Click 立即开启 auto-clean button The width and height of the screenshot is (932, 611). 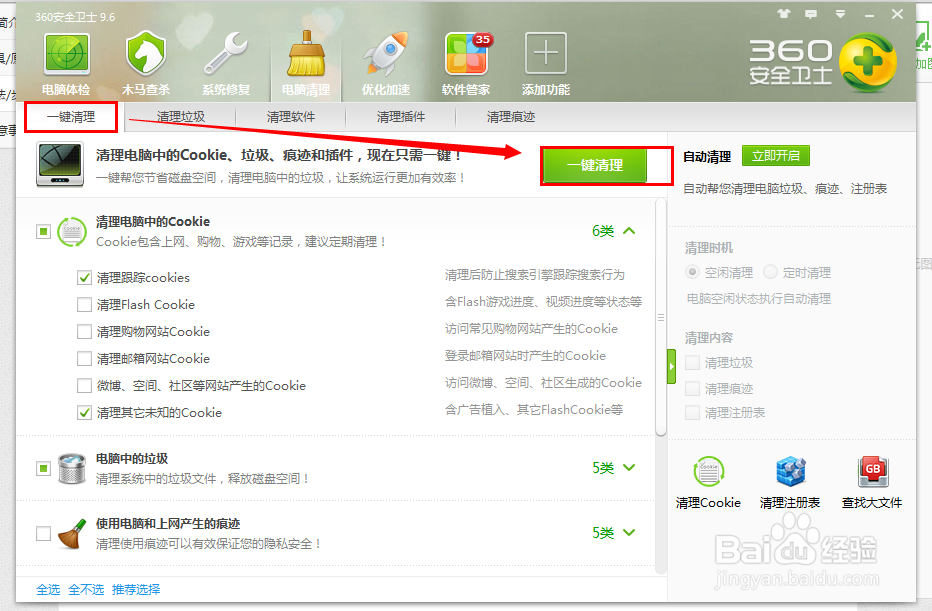[x=776, y=156]
